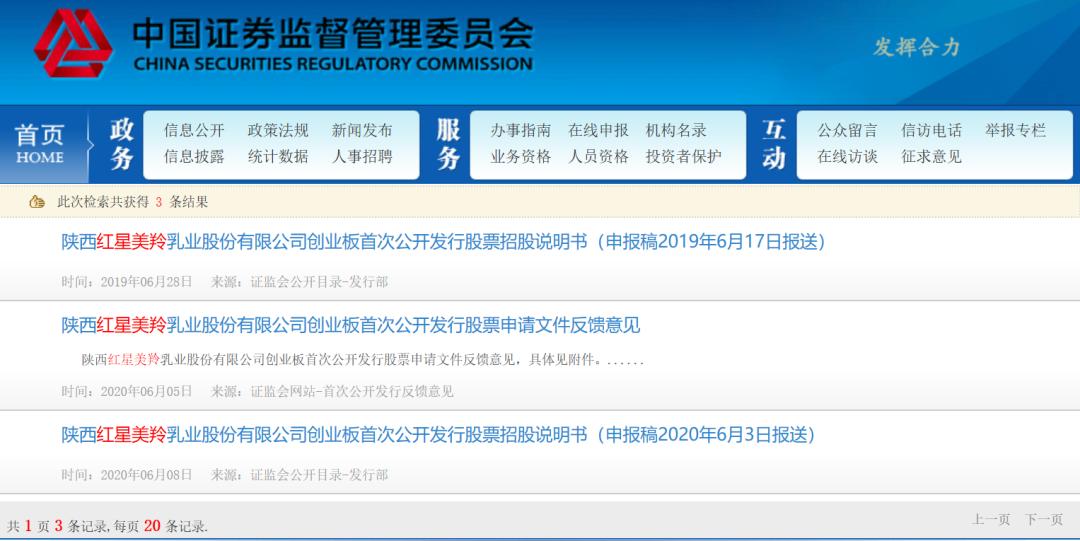Open 信息披露 link

[x=194, y=157]
